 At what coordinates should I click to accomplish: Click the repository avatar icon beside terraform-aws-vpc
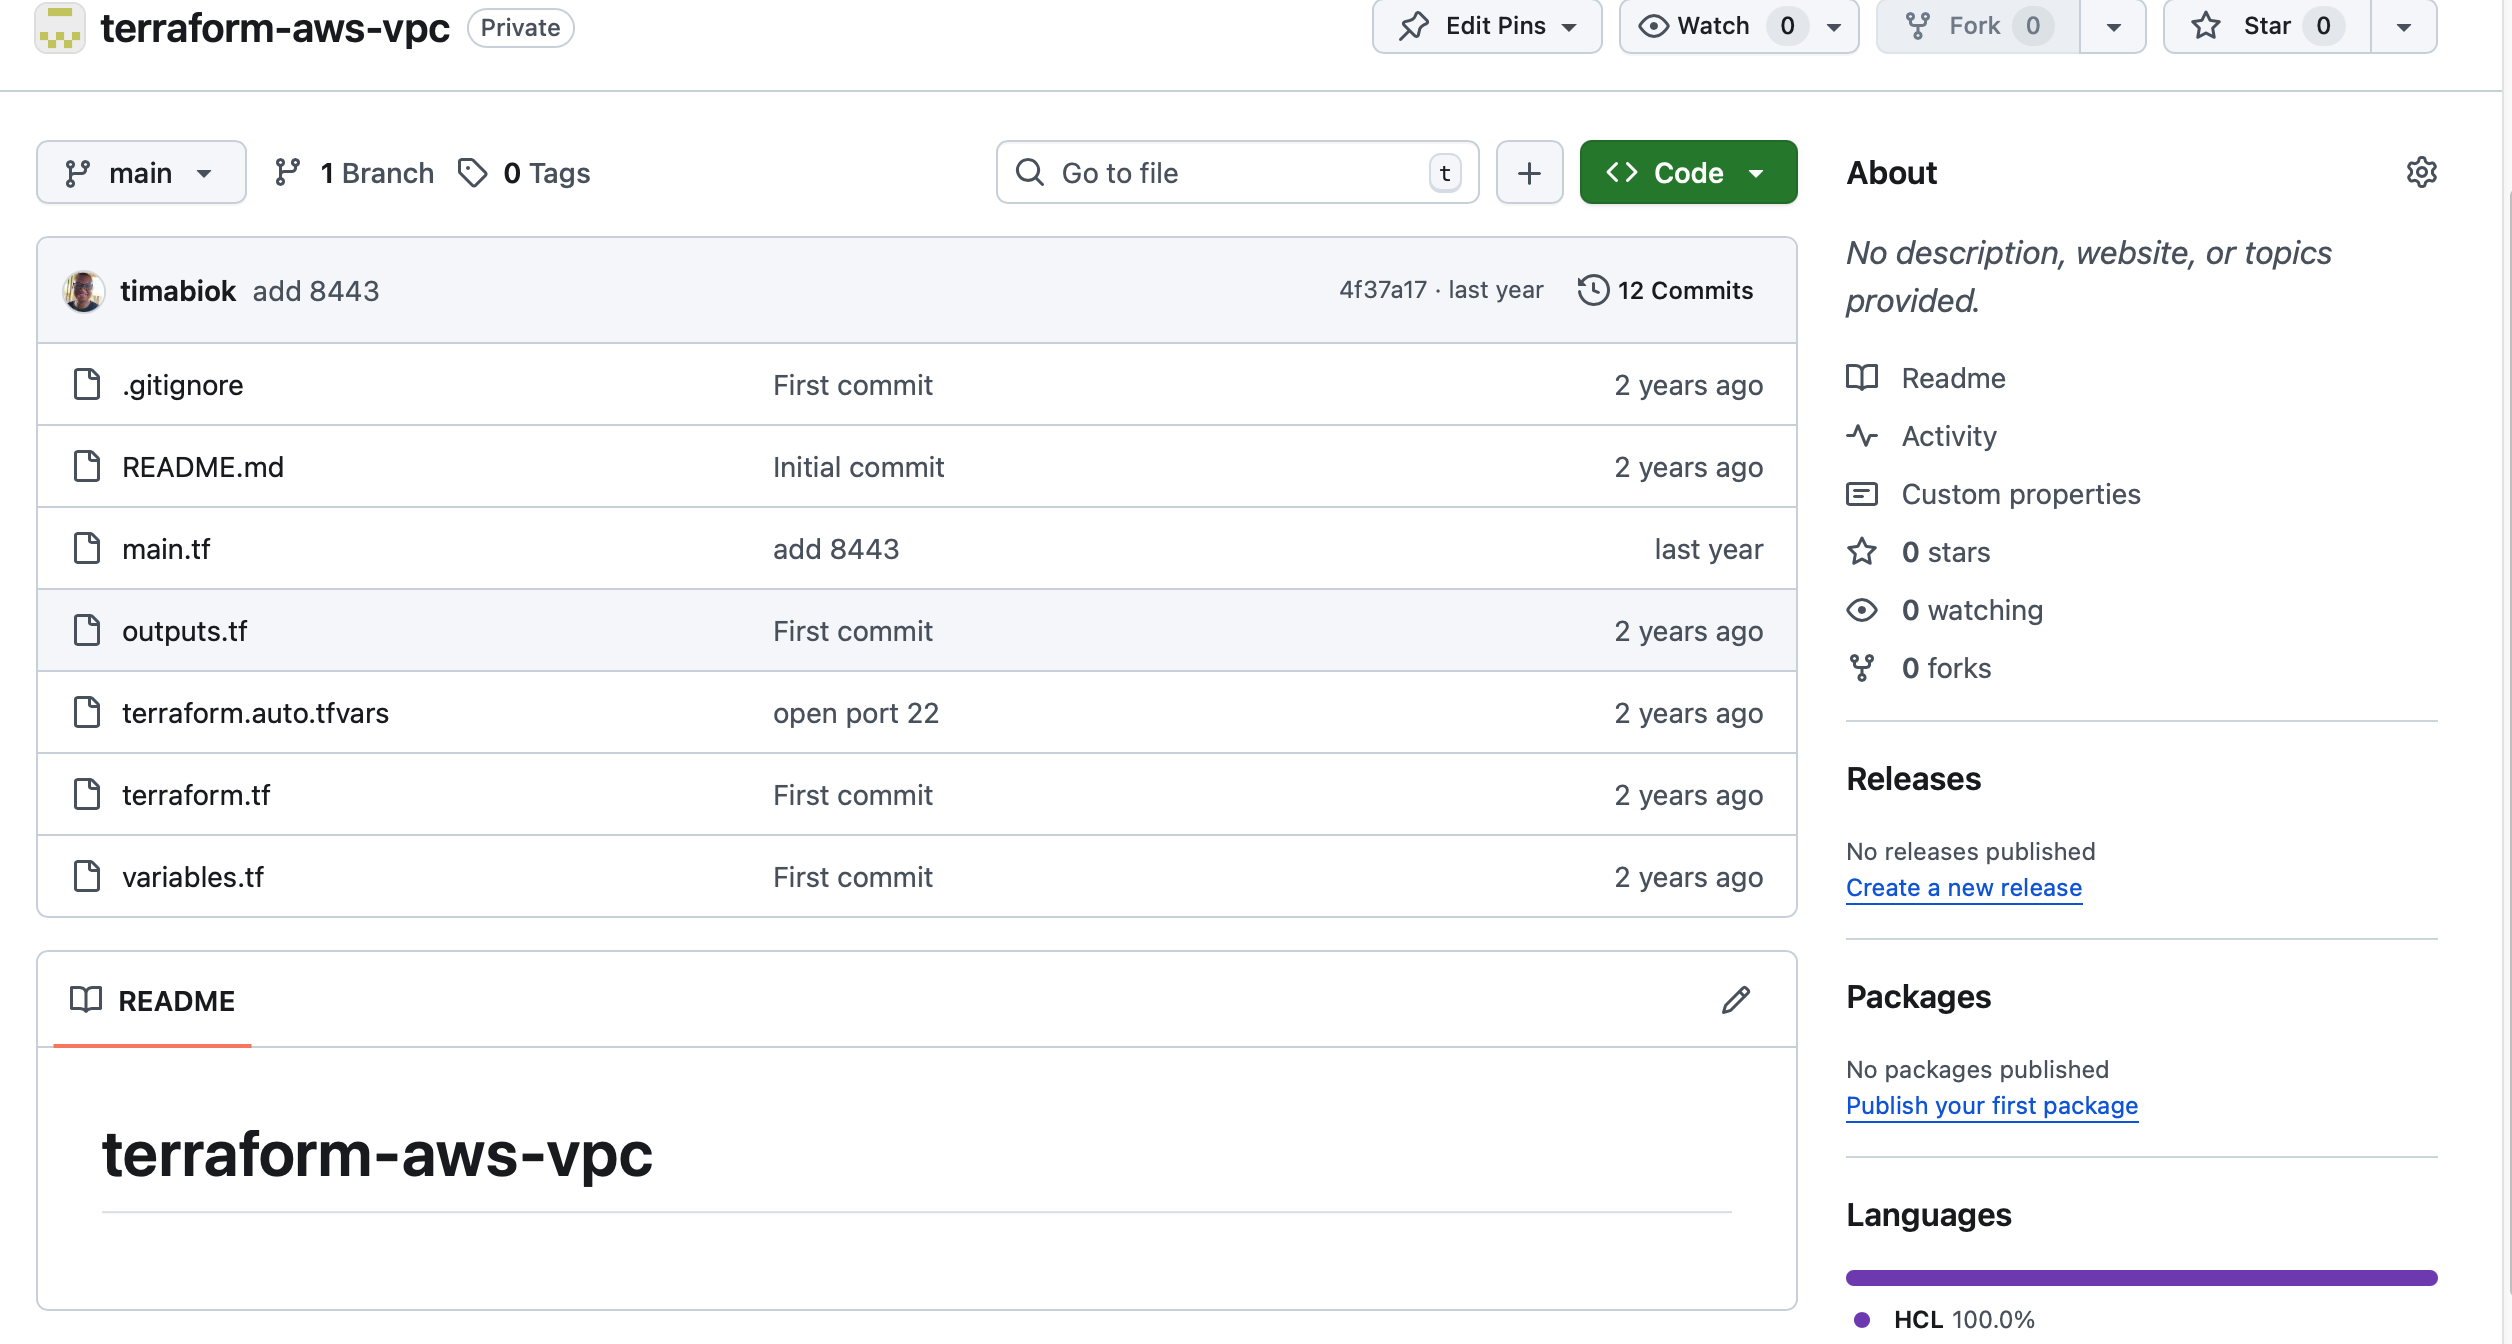click(x=60, y=28)
